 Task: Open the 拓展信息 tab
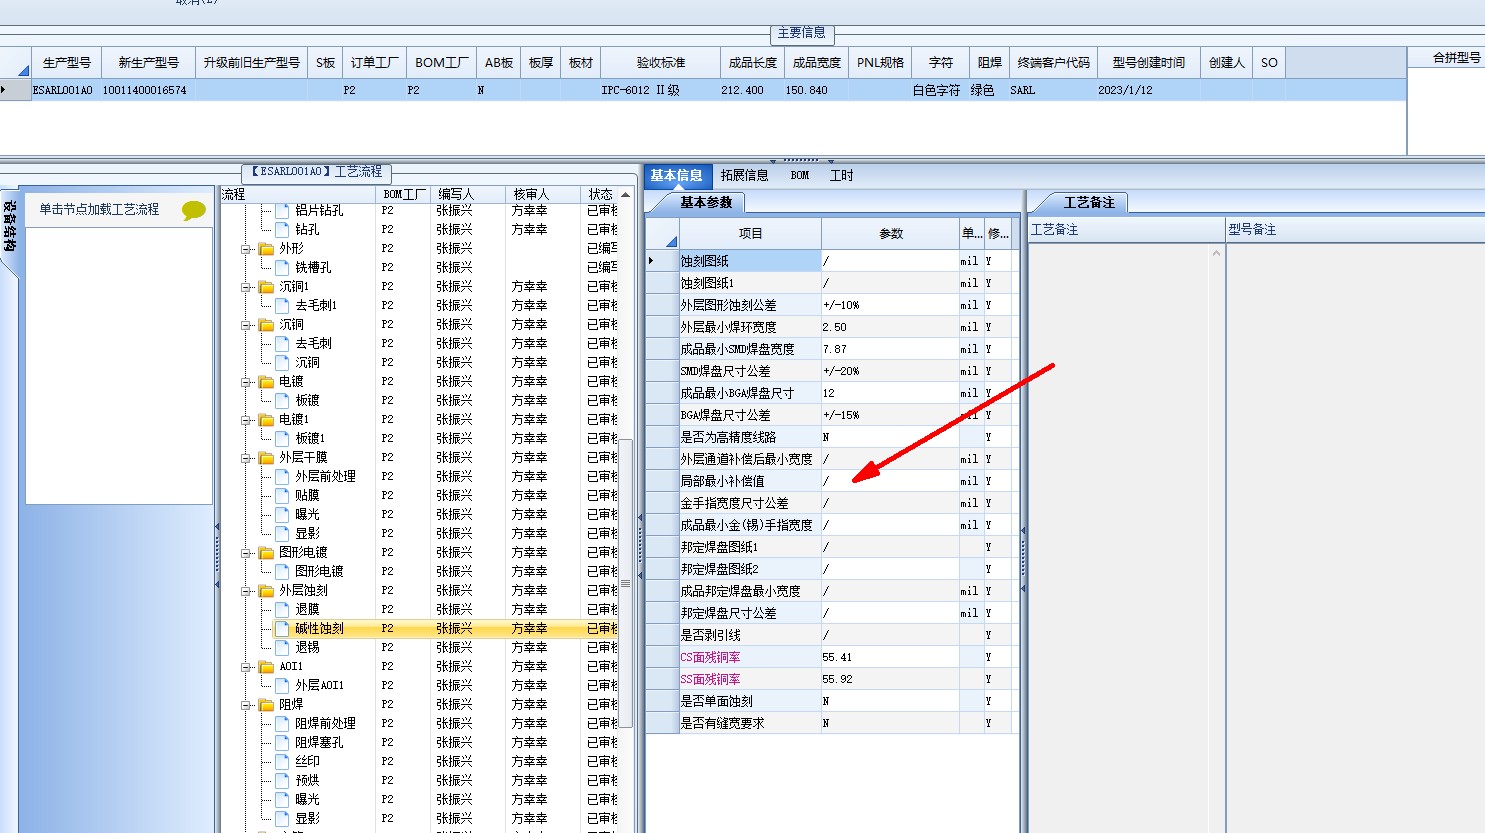tap(745, 176)
